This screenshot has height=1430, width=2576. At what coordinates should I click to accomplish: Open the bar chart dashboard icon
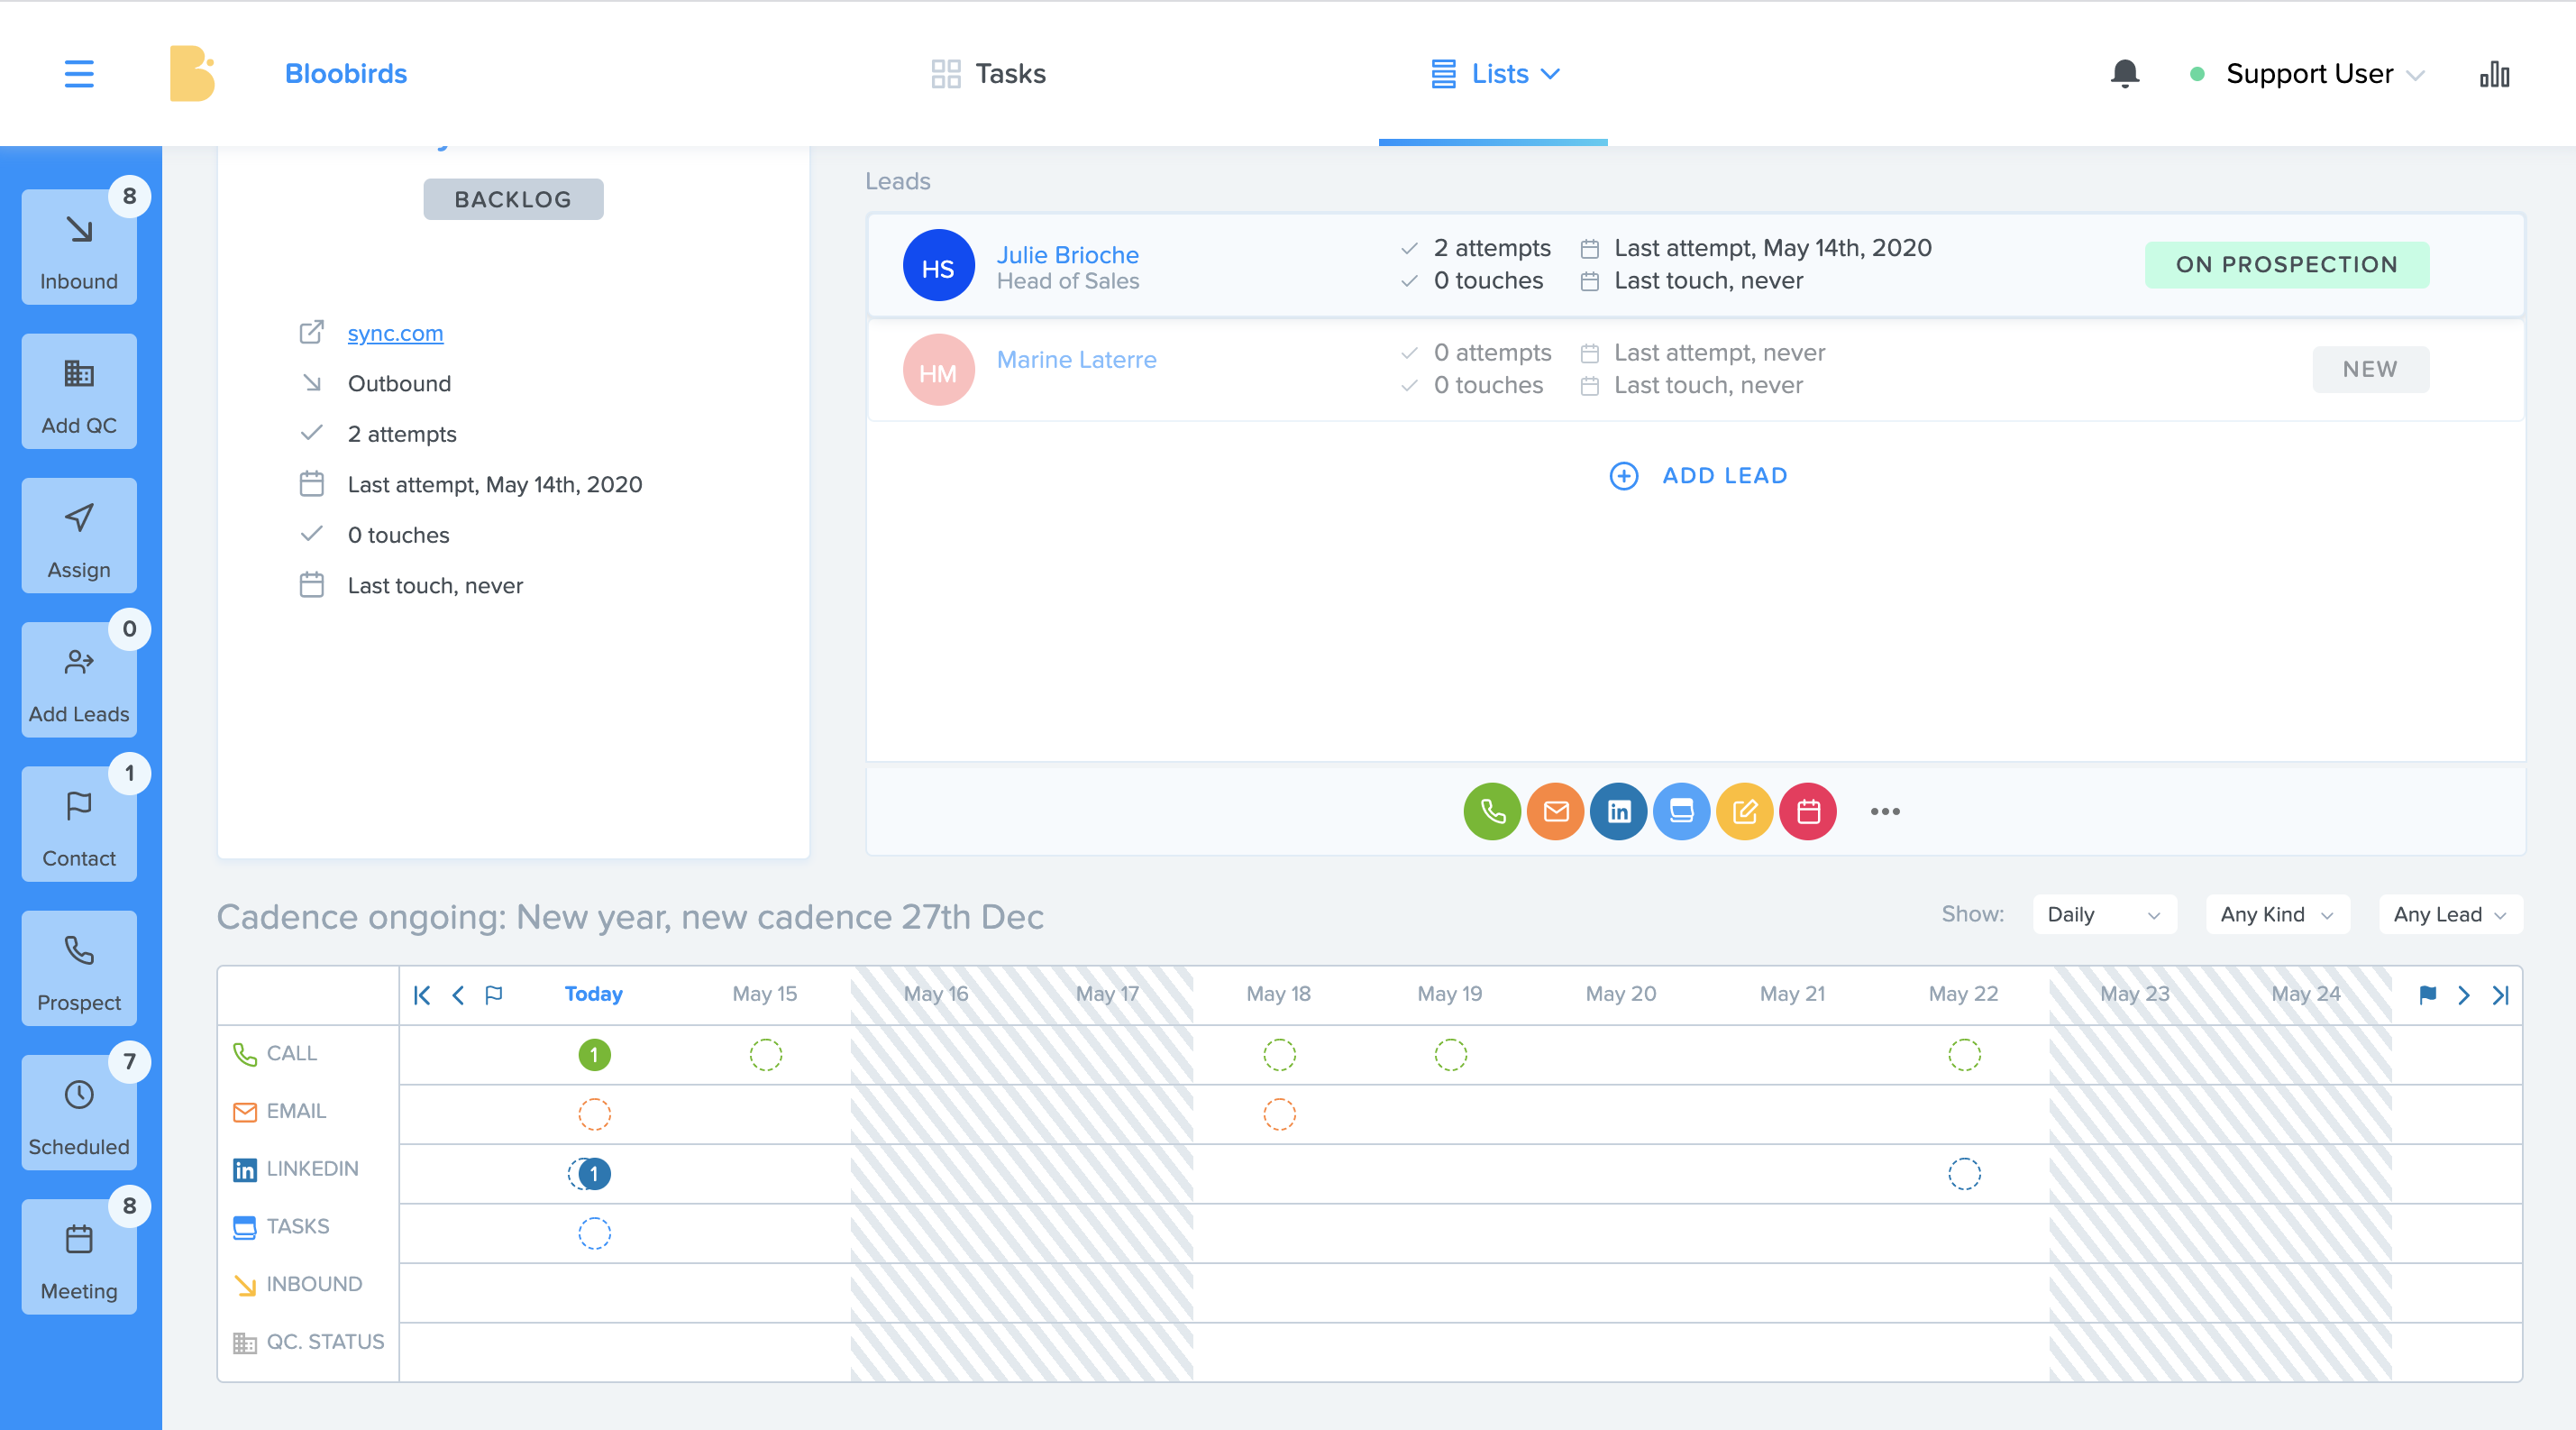click(2494, 74)
